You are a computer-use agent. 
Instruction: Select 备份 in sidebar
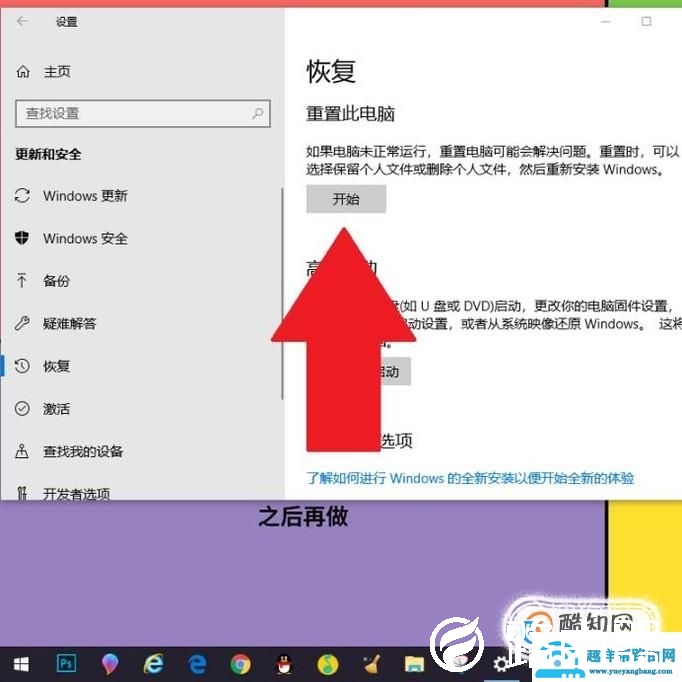[x=57, y=281]
